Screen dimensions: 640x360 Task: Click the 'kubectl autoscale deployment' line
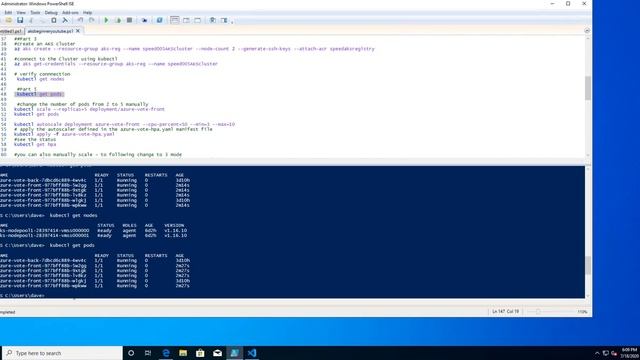point(124,124)
